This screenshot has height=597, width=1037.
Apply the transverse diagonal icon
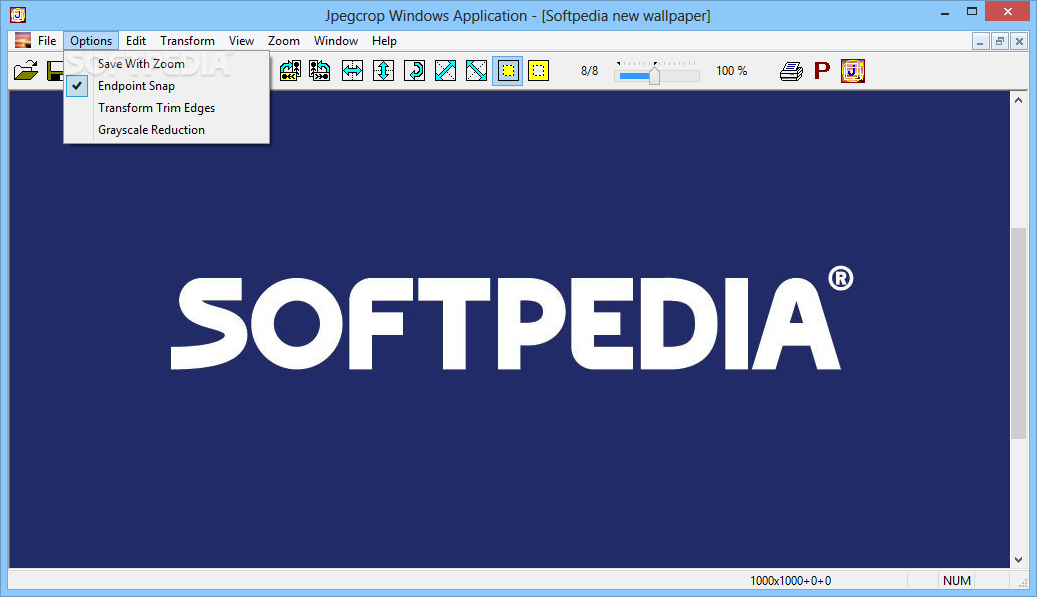(x=476, y=71)
